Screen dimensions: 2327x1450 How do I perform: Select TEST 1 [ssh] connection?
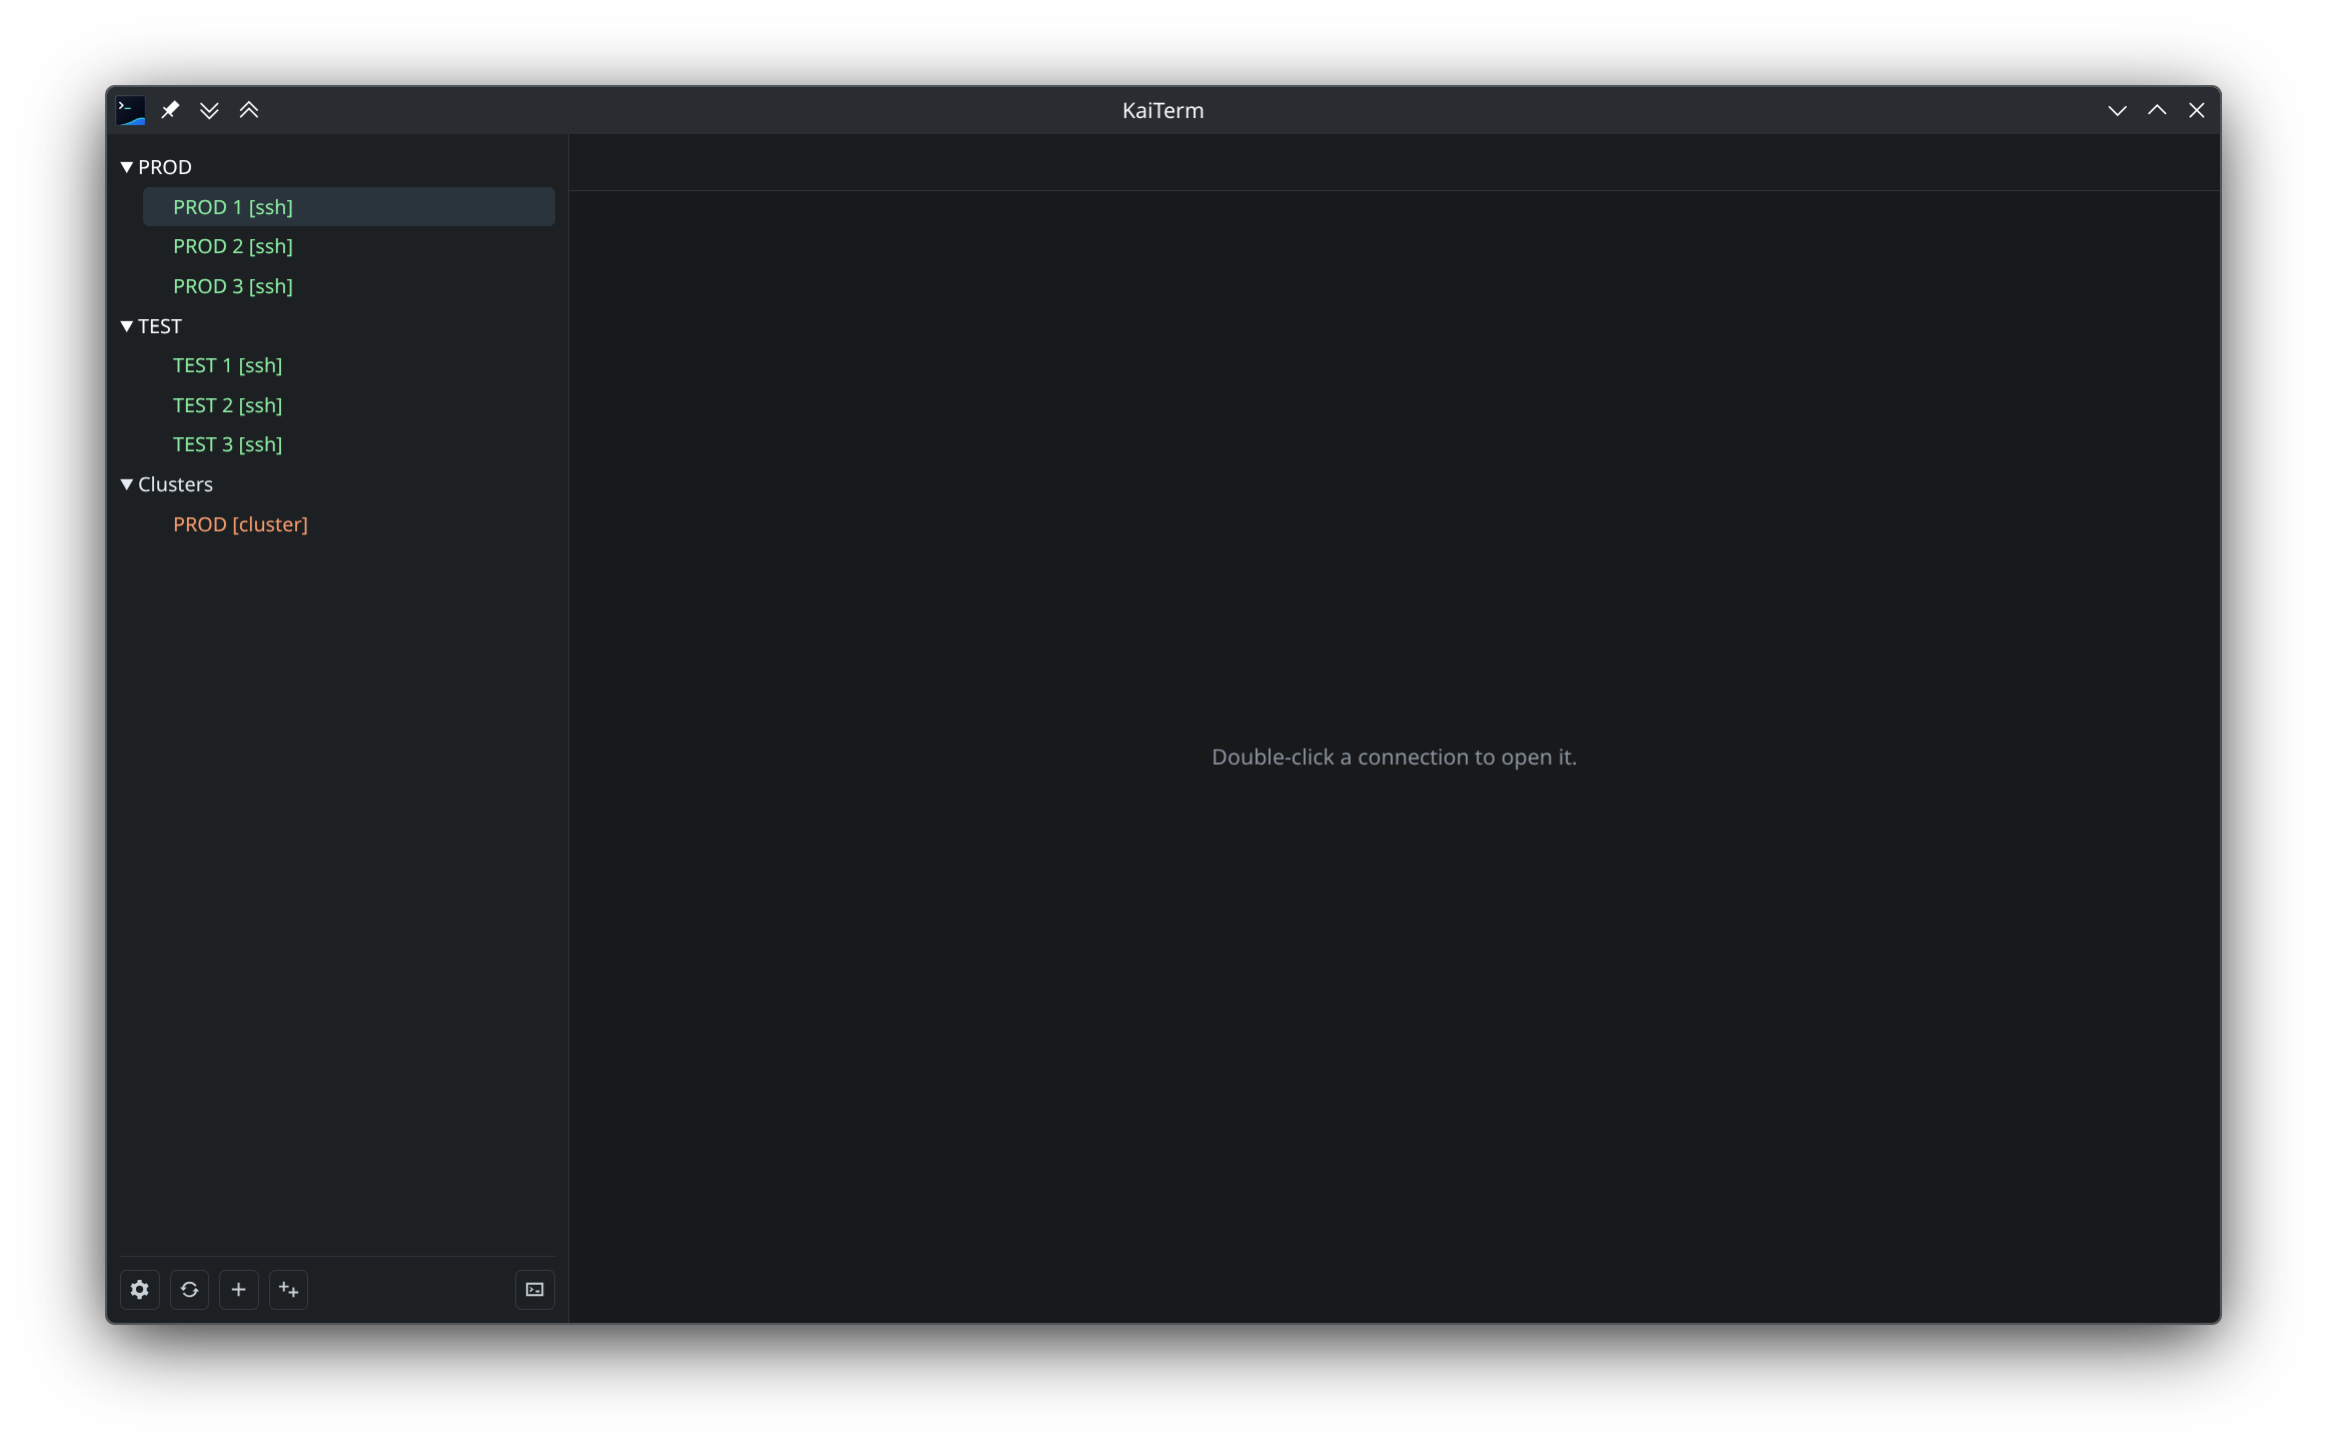349,365
